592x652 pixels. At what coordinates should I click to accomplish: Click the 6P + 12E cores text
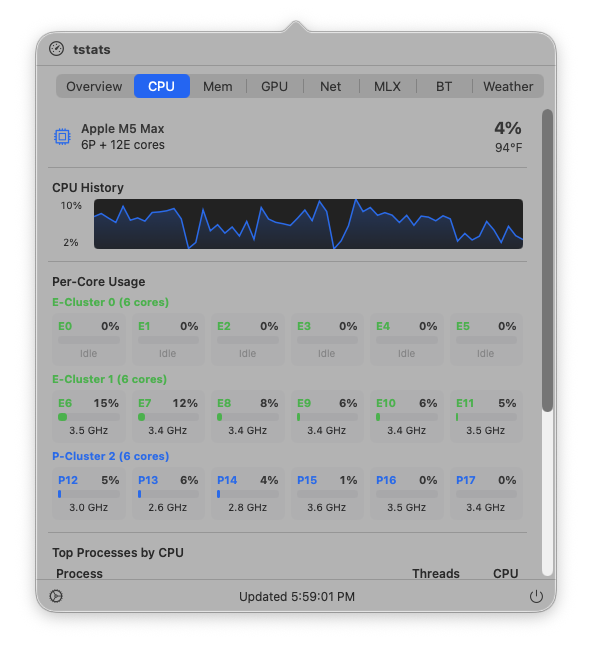coord(123,145)
